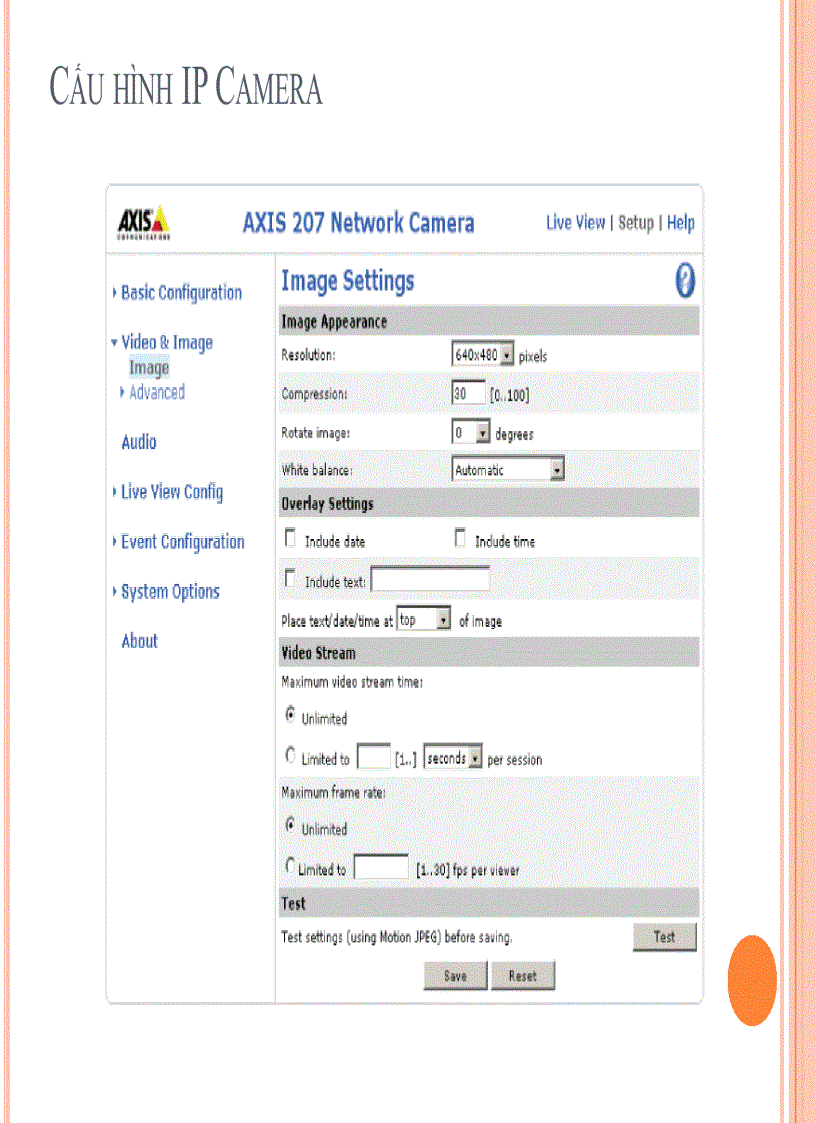816x1123 pixels.
Task: Open the Advanced image settings page
Action: pos(158,392)
